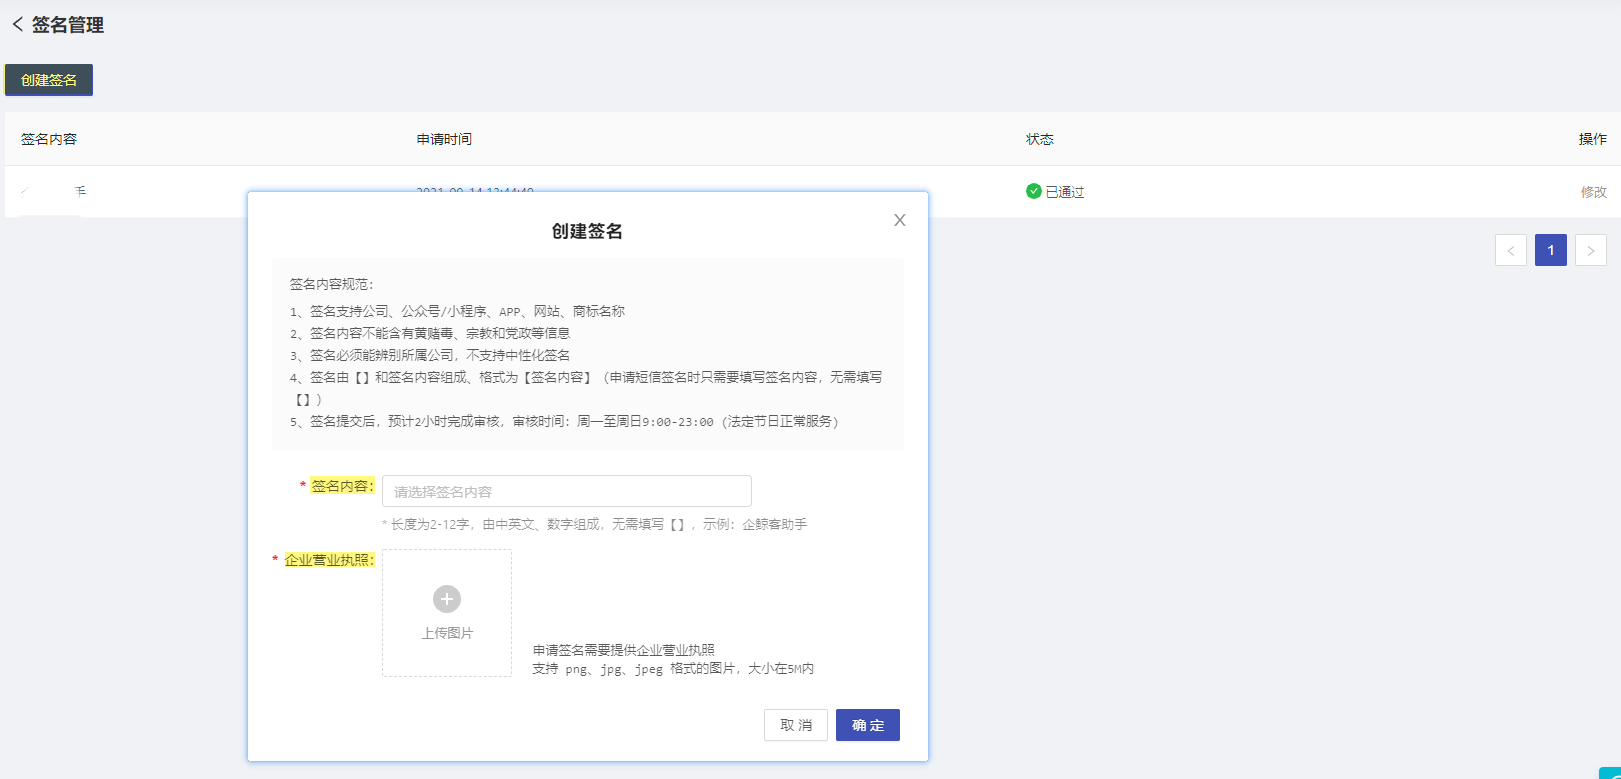Click 修改 link in the table row
Viewport: 1621px width, 779px height.
[1594, 192]
